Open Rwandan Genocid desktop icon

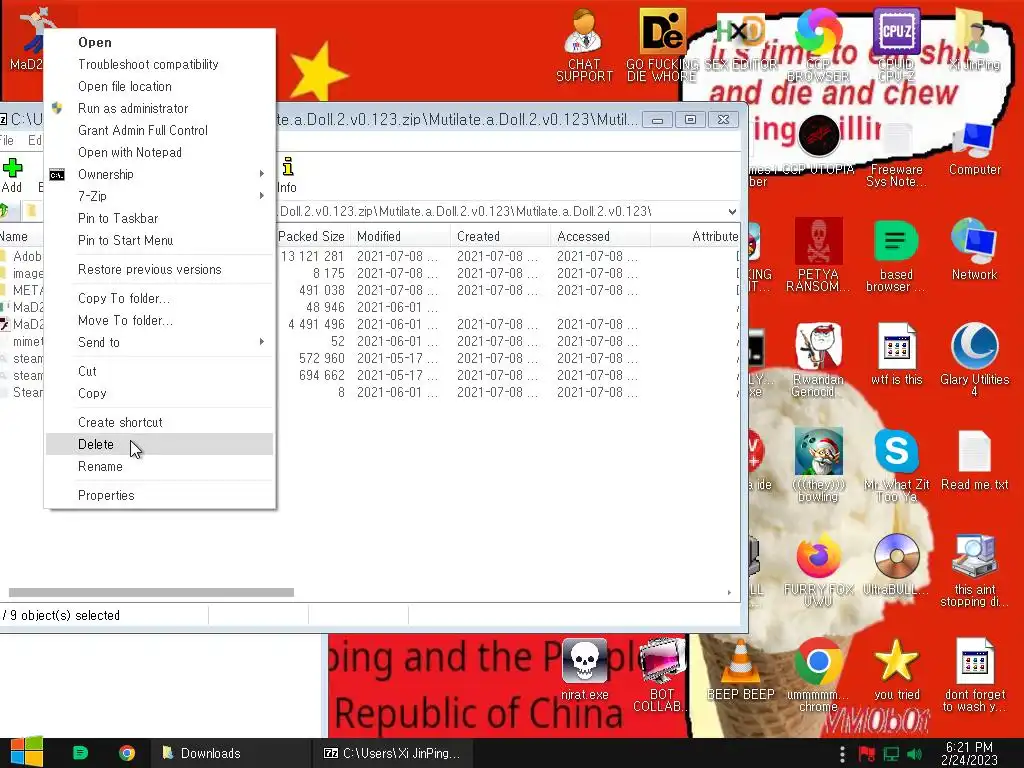[818, 360]
